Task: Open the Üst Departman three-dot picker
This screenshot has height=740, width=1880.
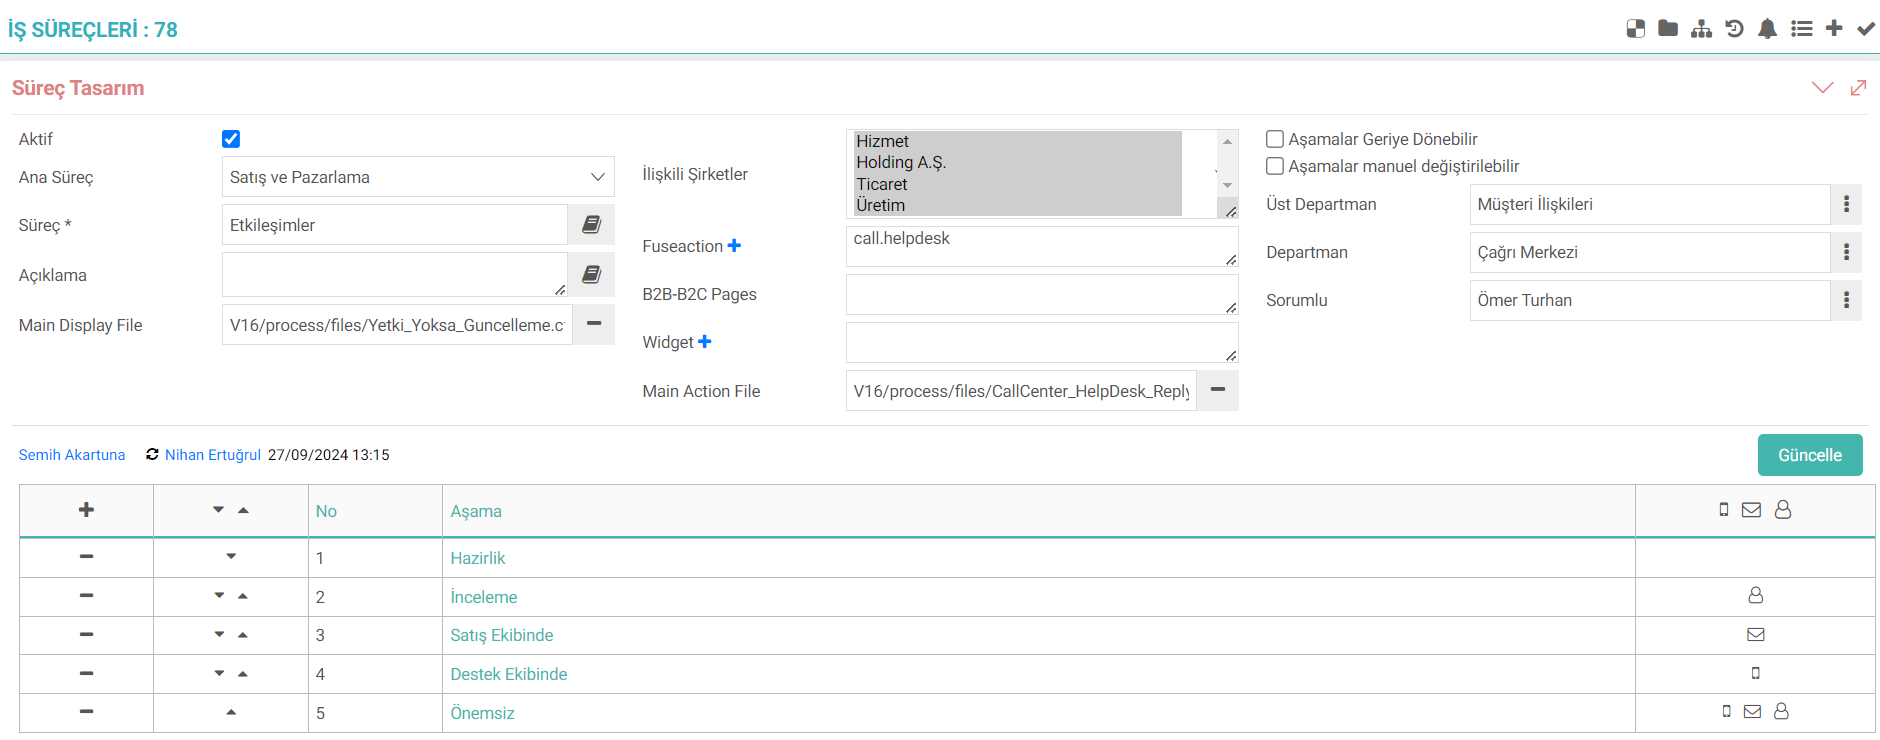Action: 1846,204
